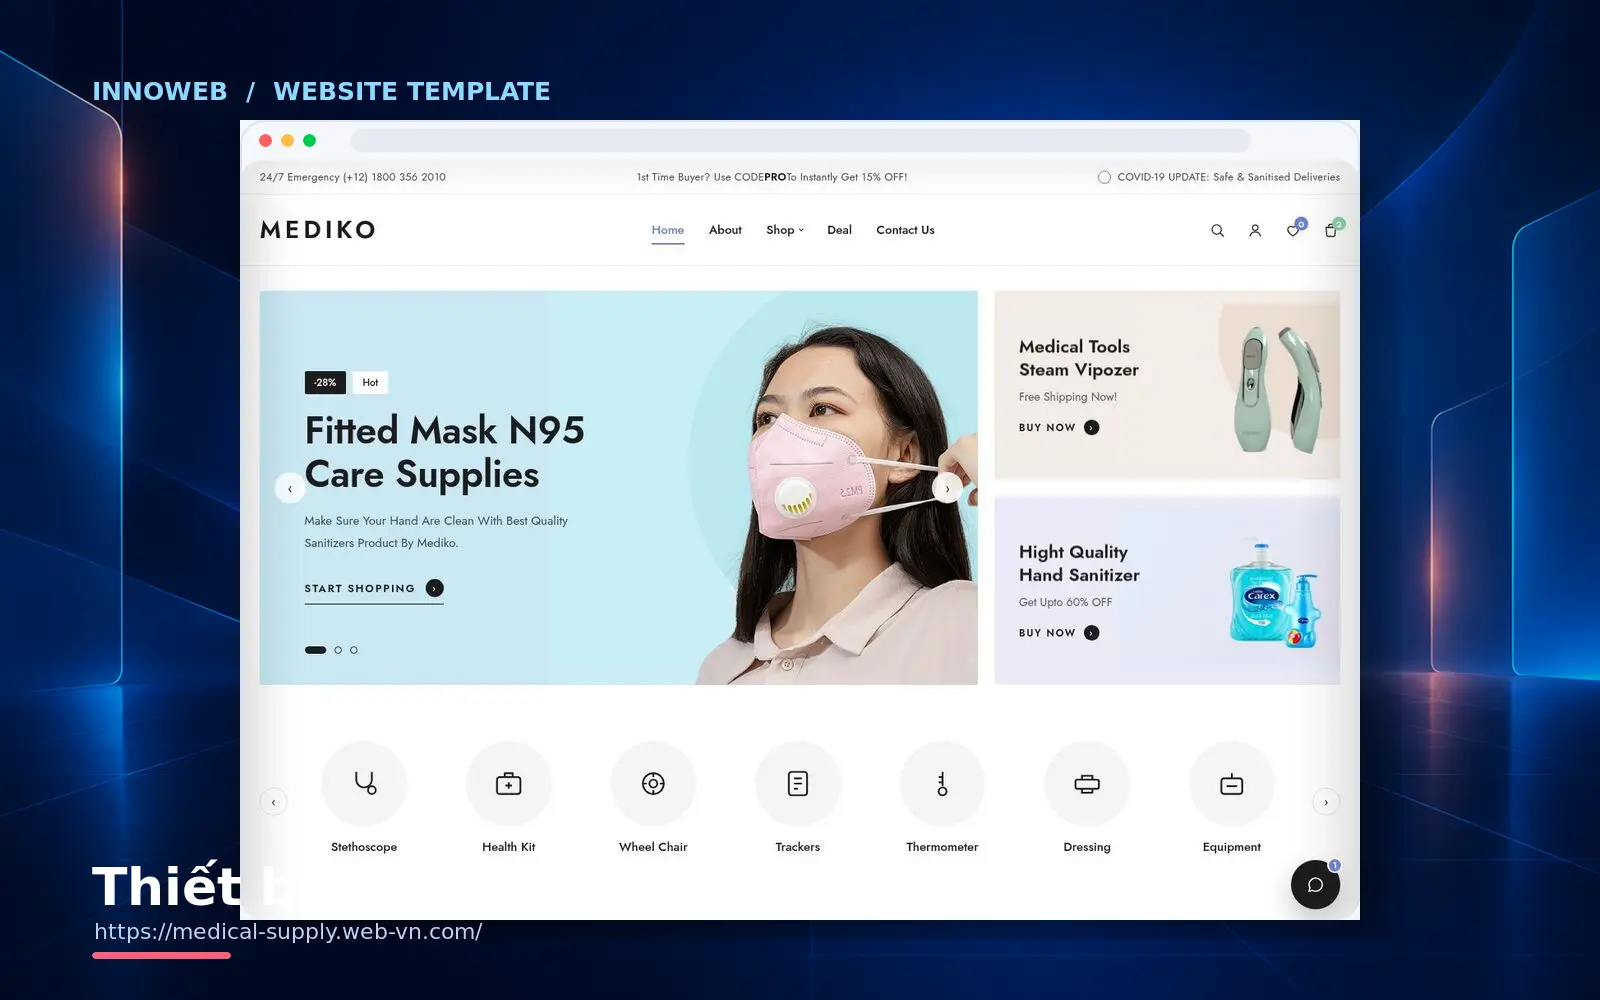Screen dimensions: 1600x1000
Task: Show previous categories in carousel
Action: click(273, 802)
